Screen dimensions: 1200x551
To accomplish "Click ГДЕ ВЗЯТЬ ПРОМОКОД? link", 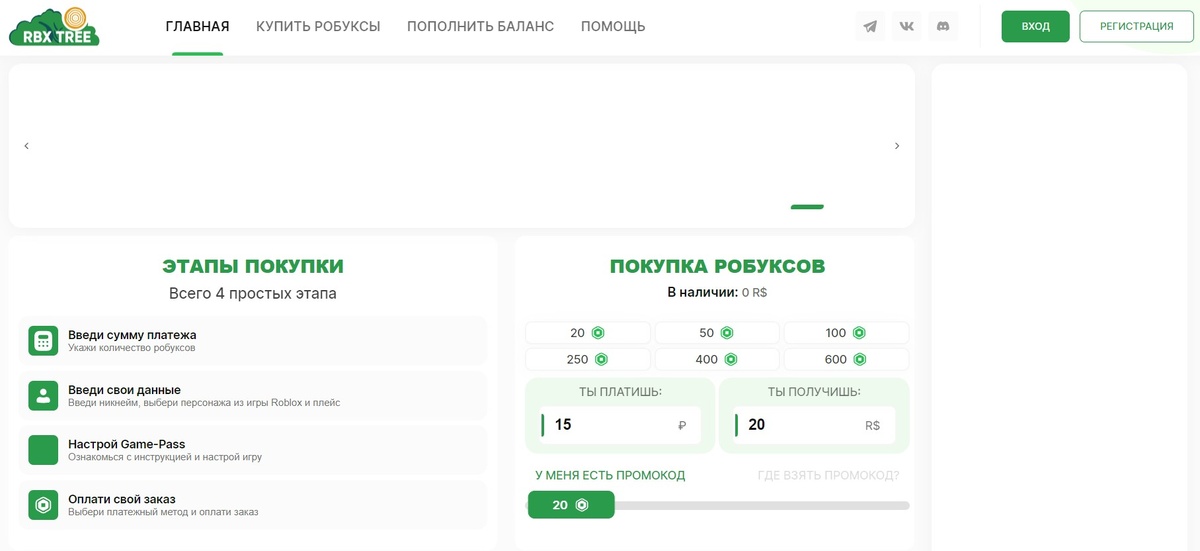I will 828,475.
